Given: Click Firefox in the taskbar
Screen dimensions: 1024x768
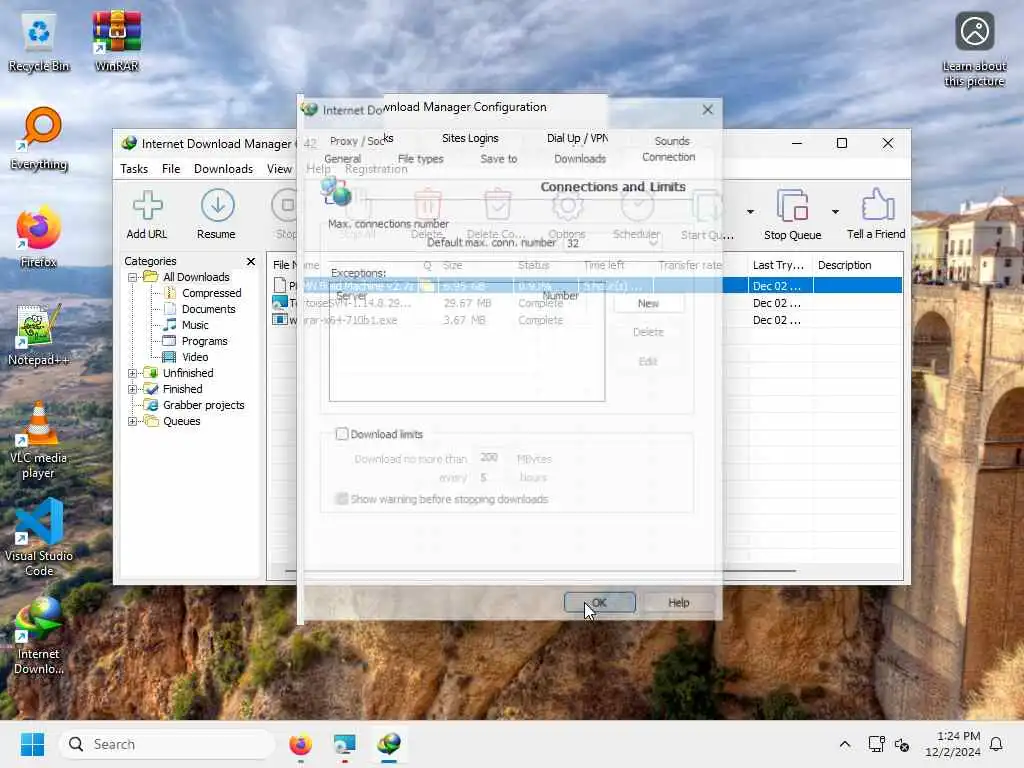Looking at the screenshot, I should tap(300, 744).
